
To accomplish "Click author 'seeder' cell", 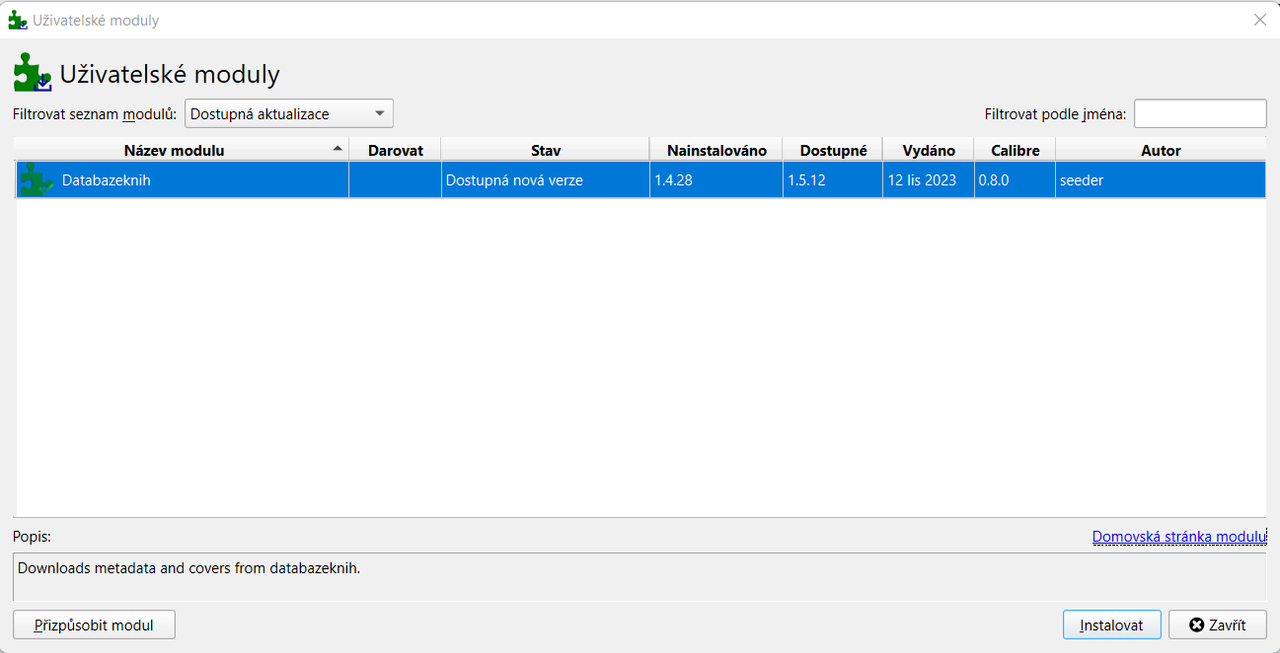I will [x=1161, y=181].
